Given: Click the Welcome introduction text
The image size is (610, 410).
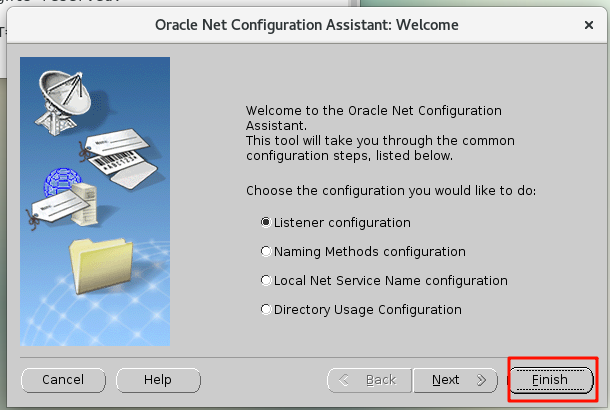Looking at the screenshot, I should point(374,133).
